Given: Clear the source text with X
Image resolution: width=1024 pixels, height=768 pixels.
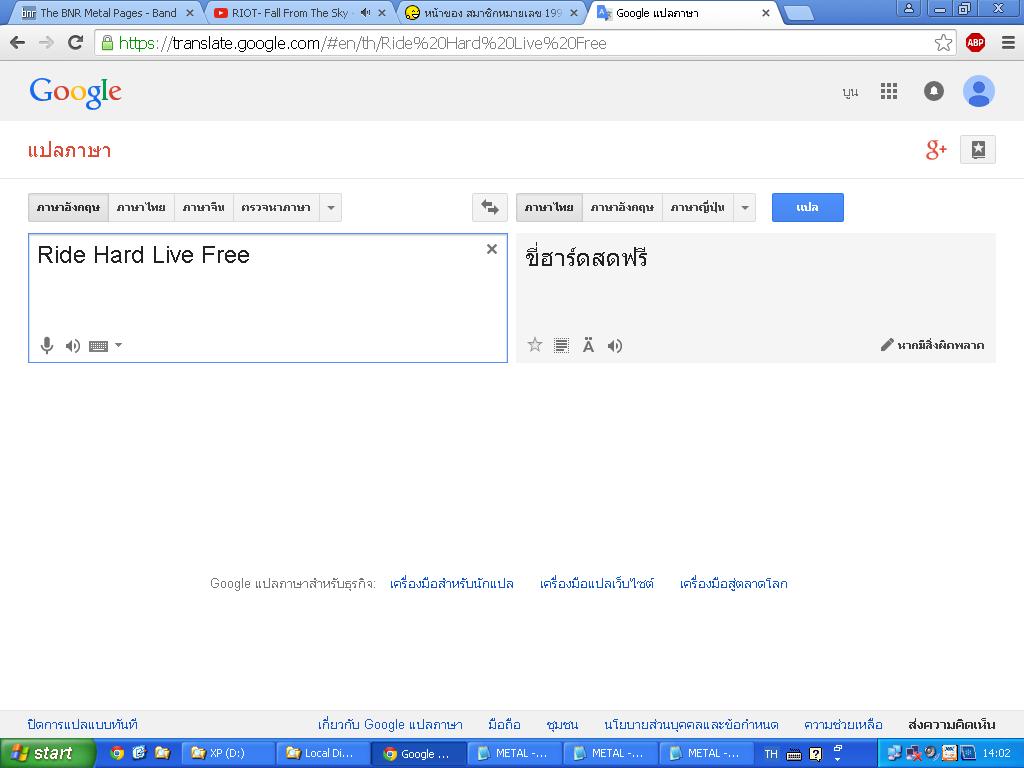Looking at the screenshot, I should coord(492,249).
